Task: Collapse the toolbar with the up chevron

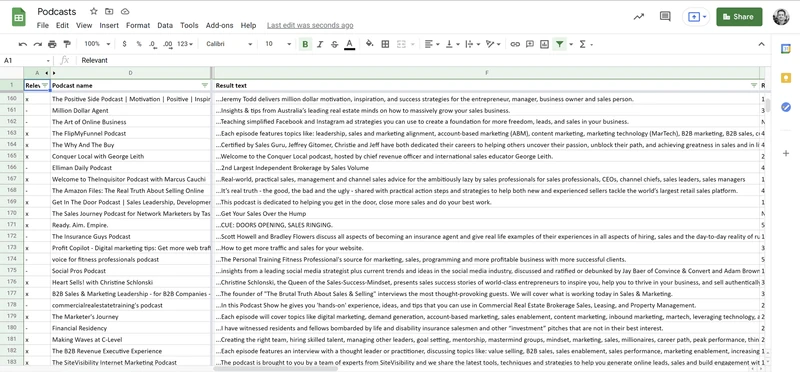Action: (x=761, y=44)
